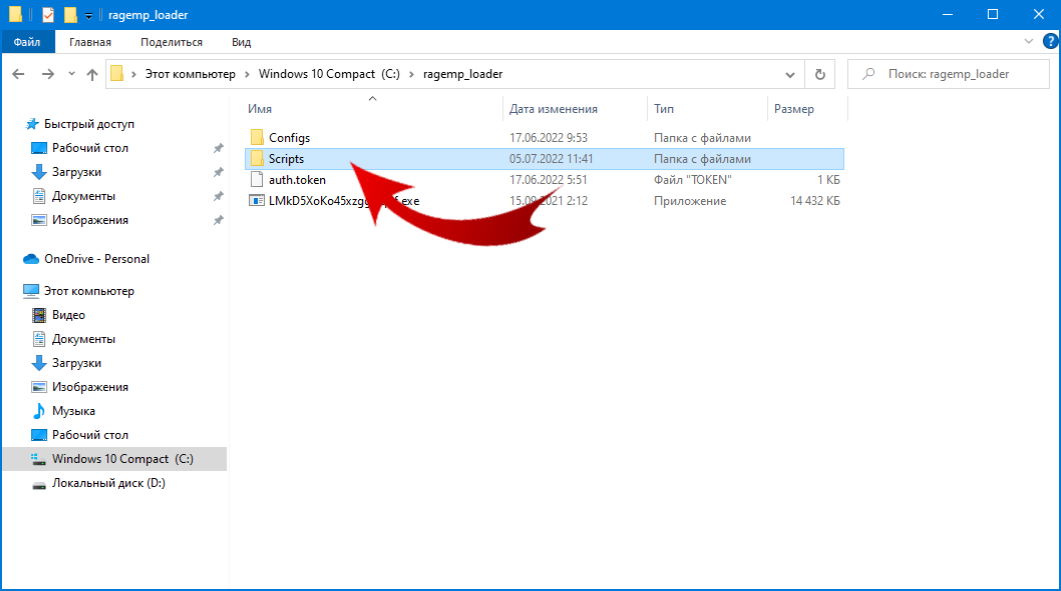Click the Back navigation arrow
Screen dimensions: 1061x591
coord(18,74)
